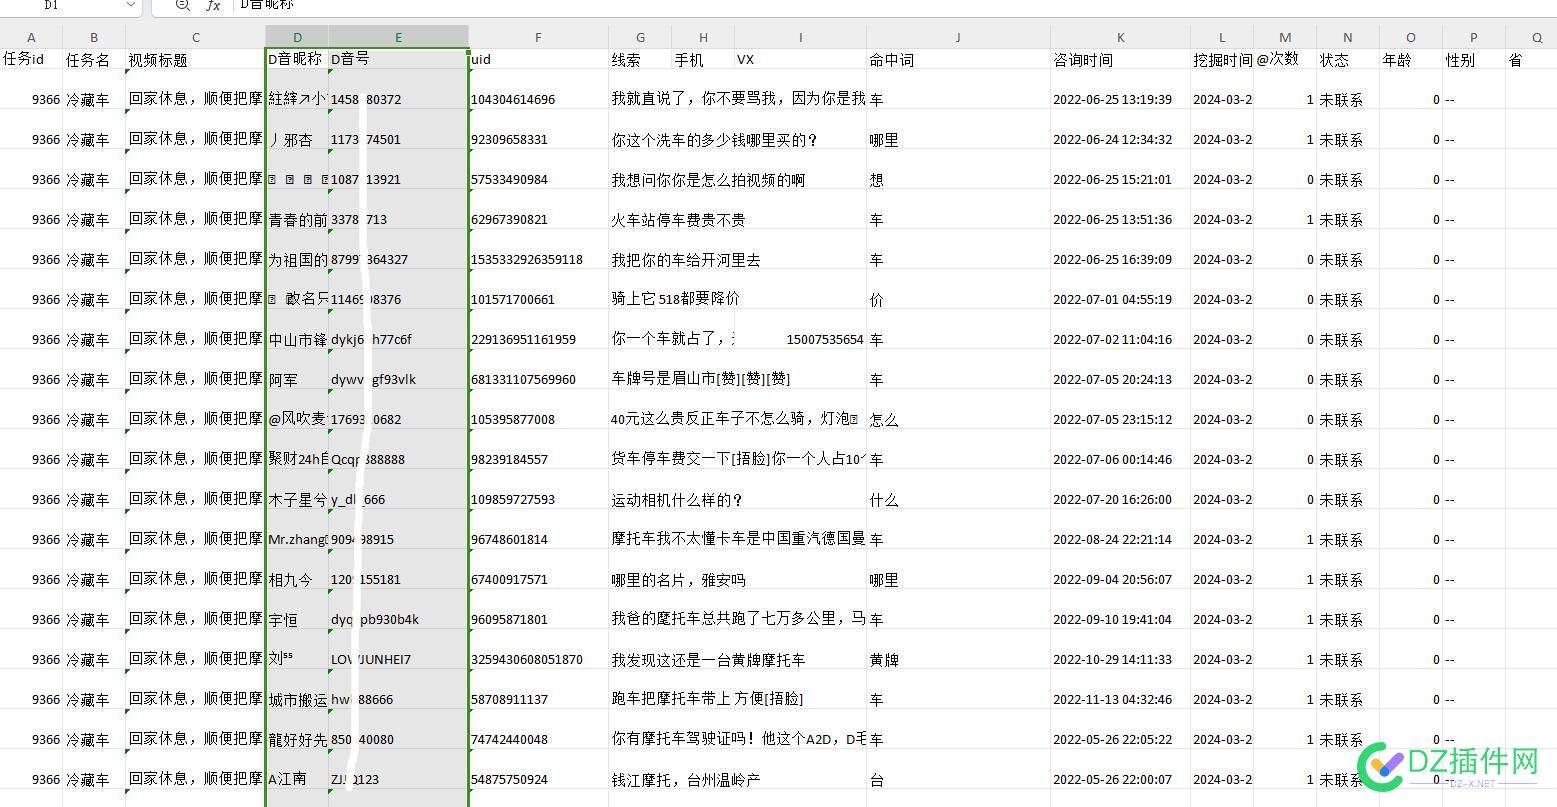Select column A header
The height and width of the screenshot is (807, 1557).
(31, 38)
